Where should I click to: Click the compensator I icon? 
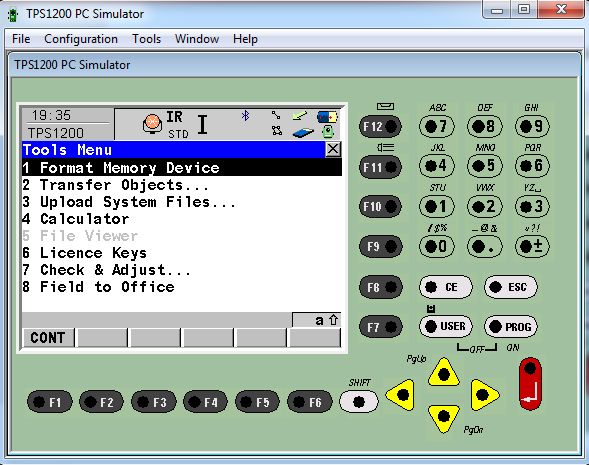pos(202,124)
